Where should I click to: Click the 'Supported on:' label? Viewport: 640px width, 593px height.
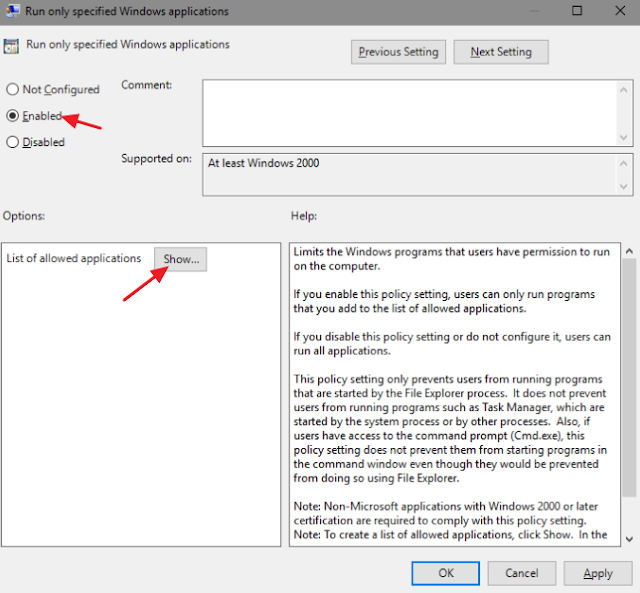click(156, 158)
